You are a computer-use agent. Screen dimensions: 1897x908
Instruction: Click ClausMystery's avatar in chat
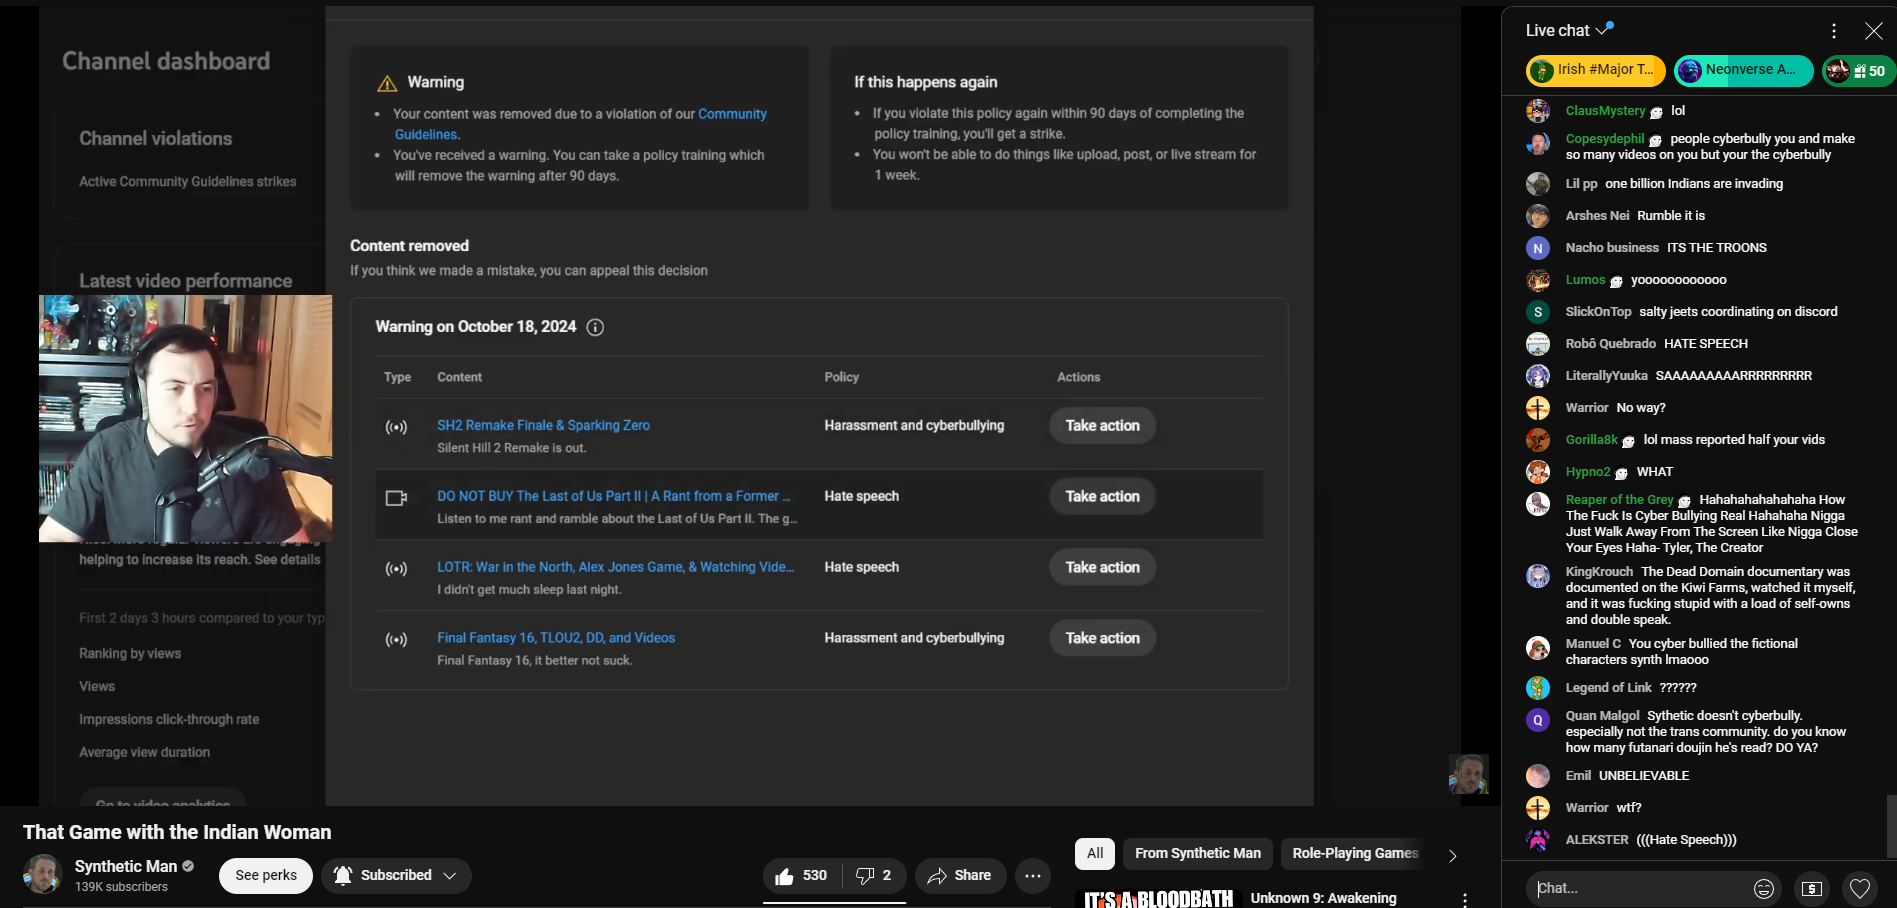click(1538, 111)
